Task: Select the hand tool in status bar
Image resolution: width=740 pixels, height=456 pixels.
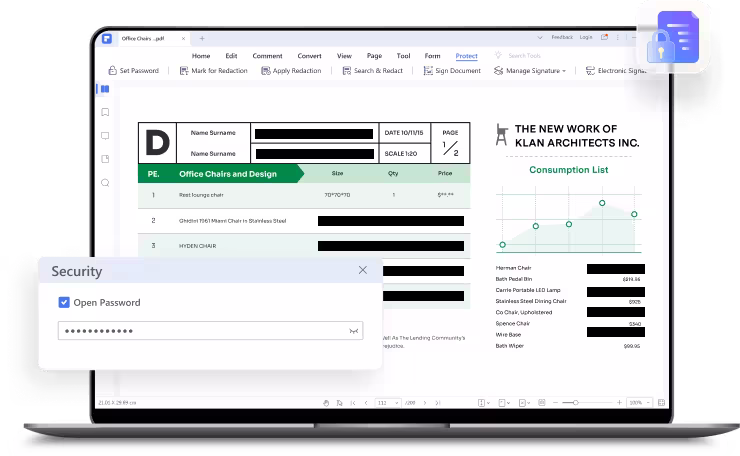Action: point(326,403)
